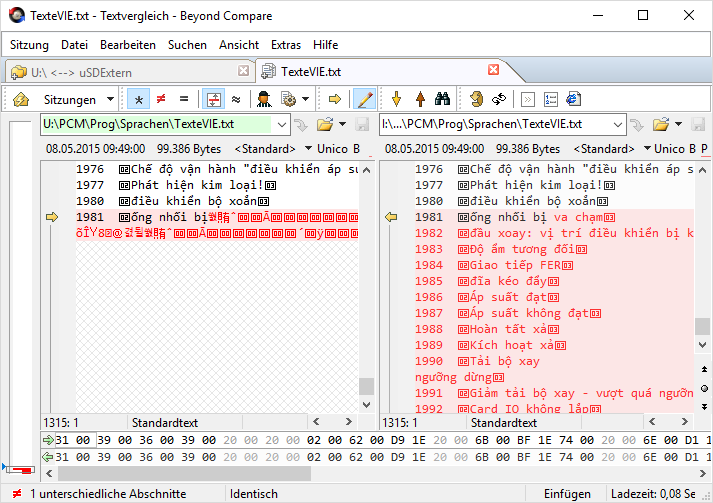This screenshot has width=713, height=503.
Task: Click right pane Save disk icon
Action: [698, 124]
